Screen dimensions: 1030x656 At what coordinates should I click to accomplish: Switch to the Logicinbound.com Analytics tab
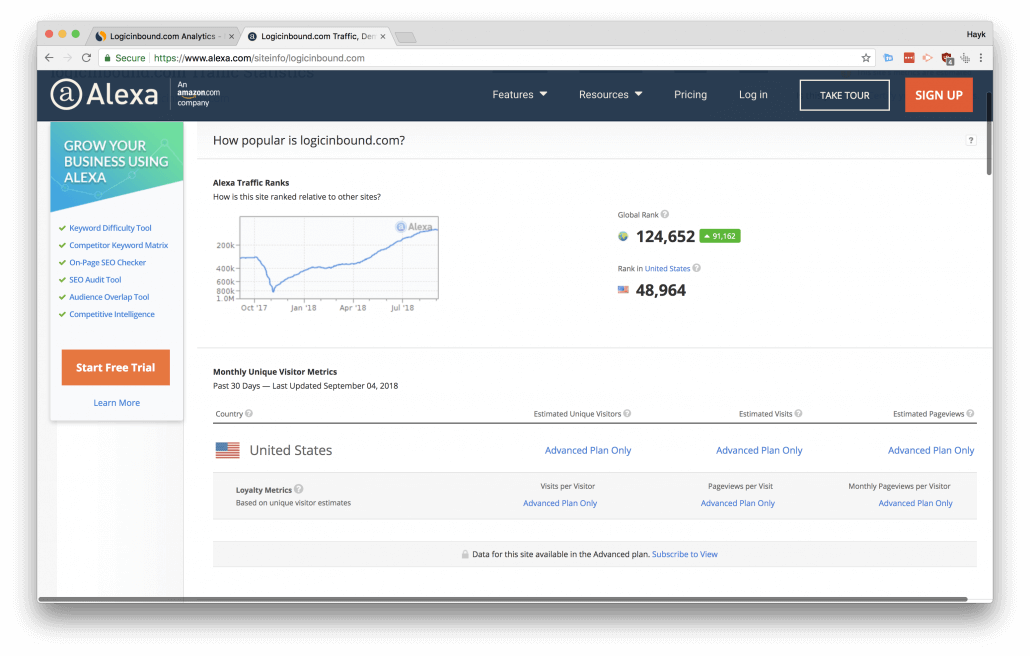tap(160, 36)
